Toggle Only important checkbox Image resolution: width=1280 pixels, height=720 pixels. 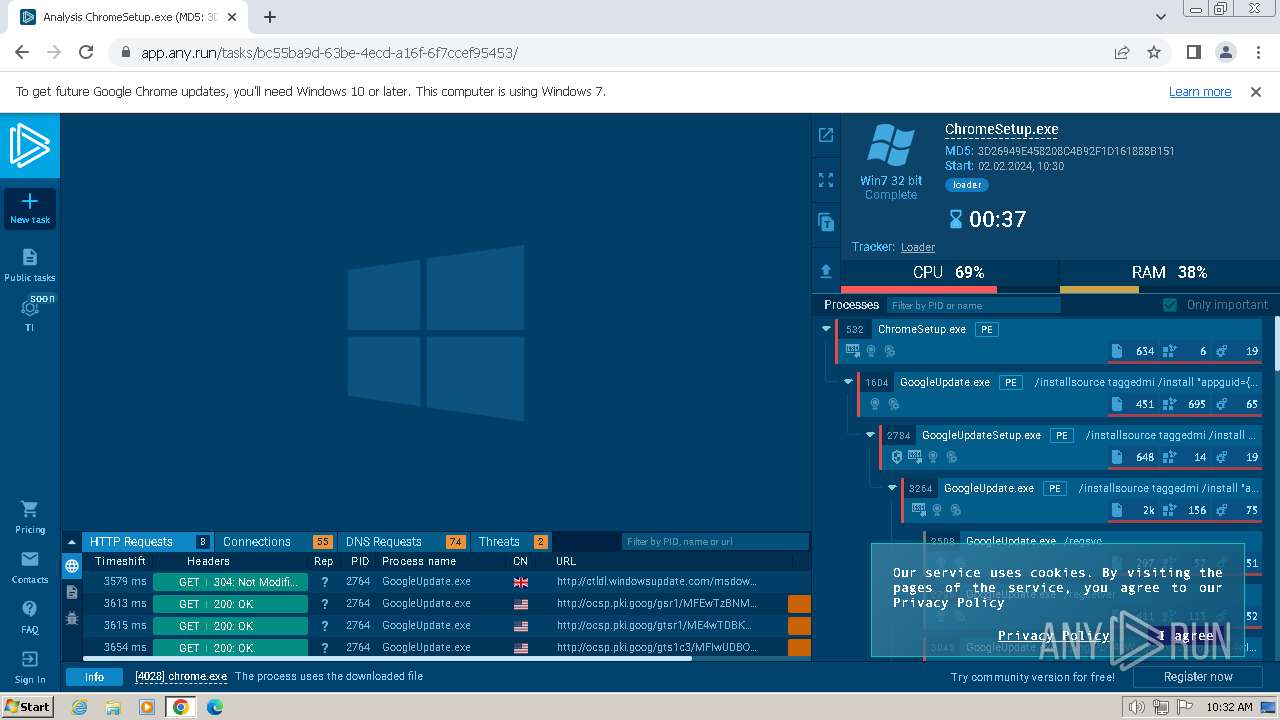(x=1170, y=305)
